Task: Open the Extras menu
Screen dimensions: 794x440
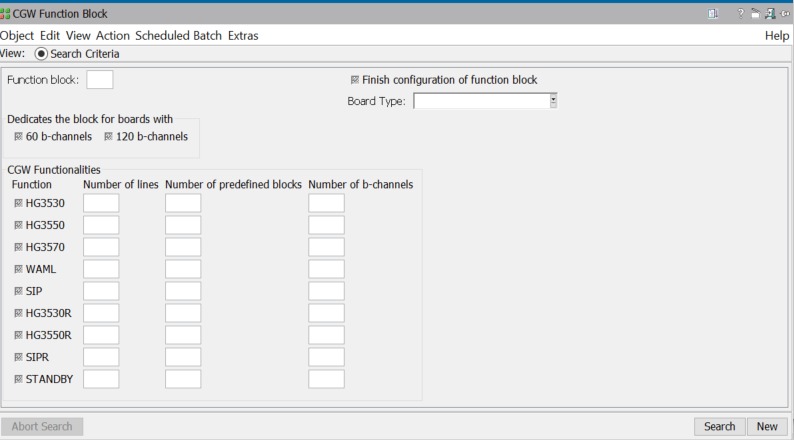Action: pos(243,35)
